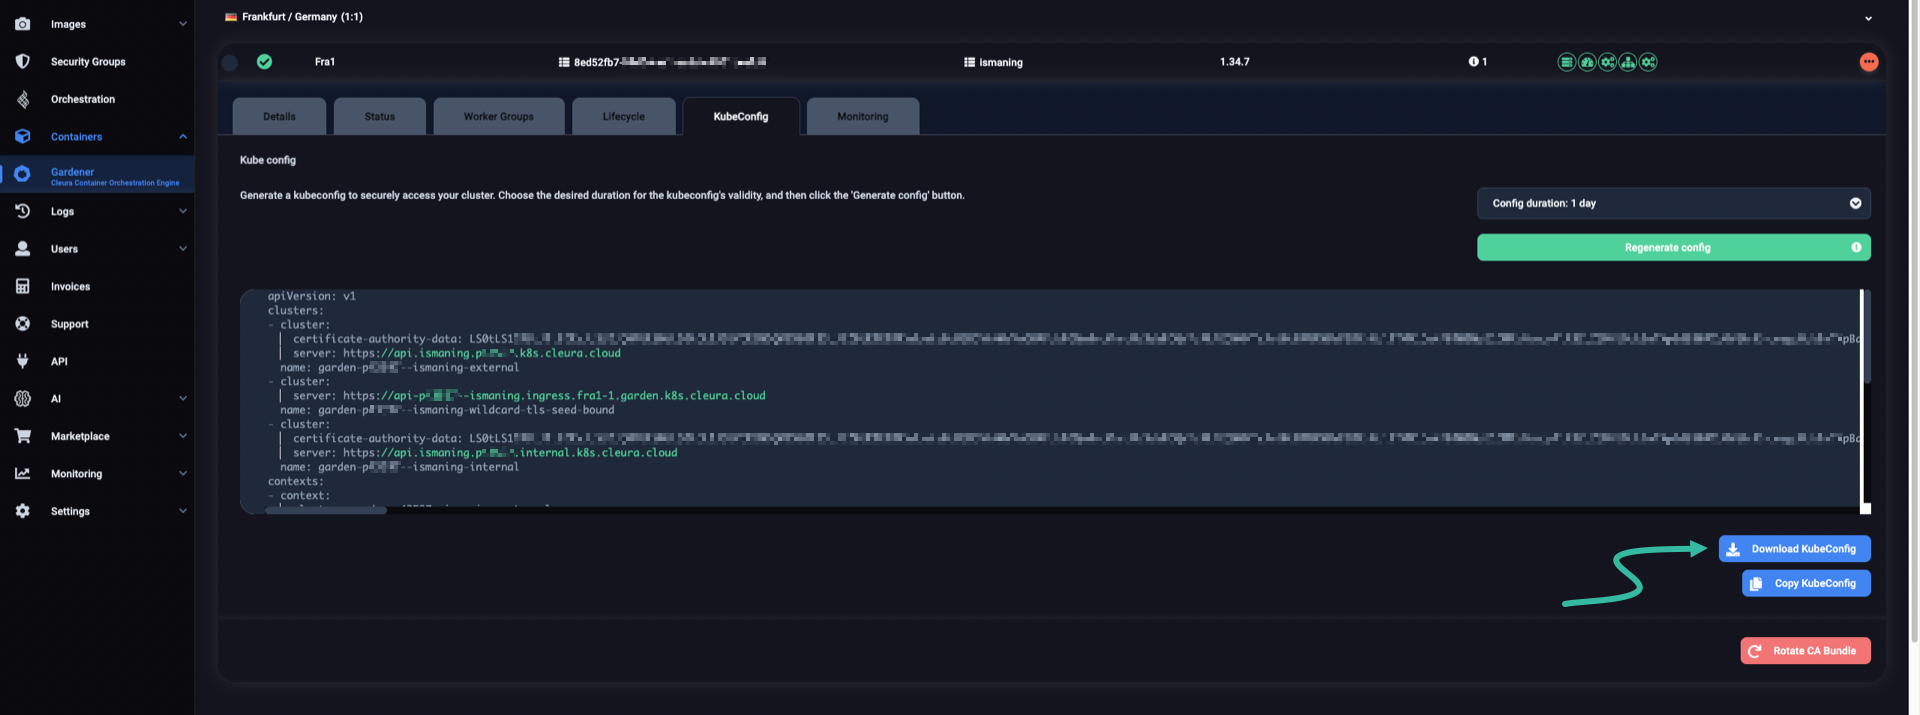Click the Invoices calculator icon
1920x715 pixels.
click(x=22, y=286)
